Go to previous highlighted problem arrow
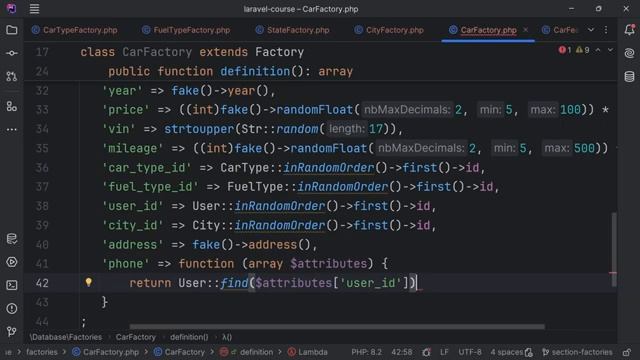The image size is (640, 360). [x=598, y=50]
